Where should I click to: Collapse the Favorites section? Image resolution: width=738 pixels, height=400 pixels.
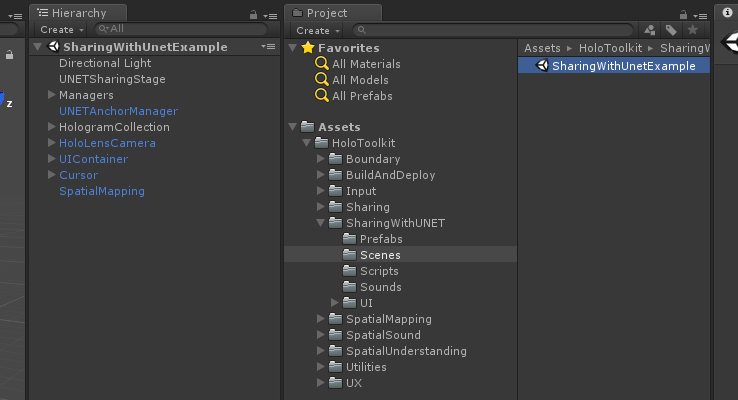pos(292,48)
